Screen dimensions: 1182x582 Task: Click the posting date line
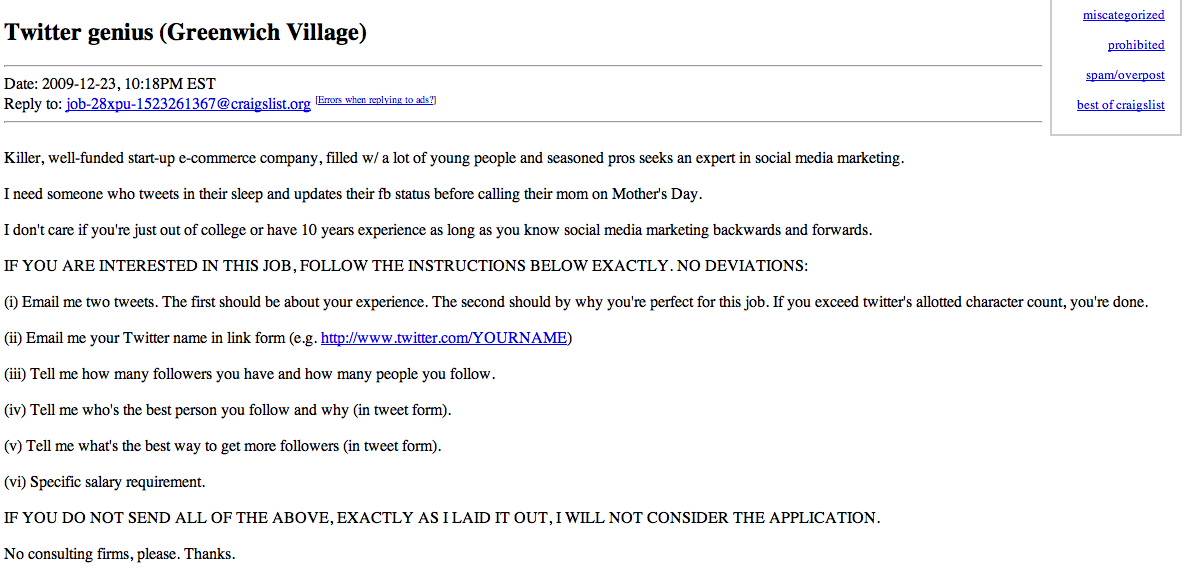(110, 84)
